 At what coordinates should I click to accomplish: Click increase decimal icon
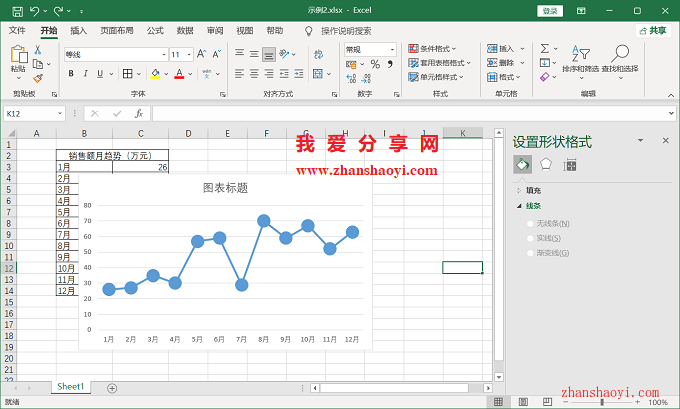pos(351,79)
